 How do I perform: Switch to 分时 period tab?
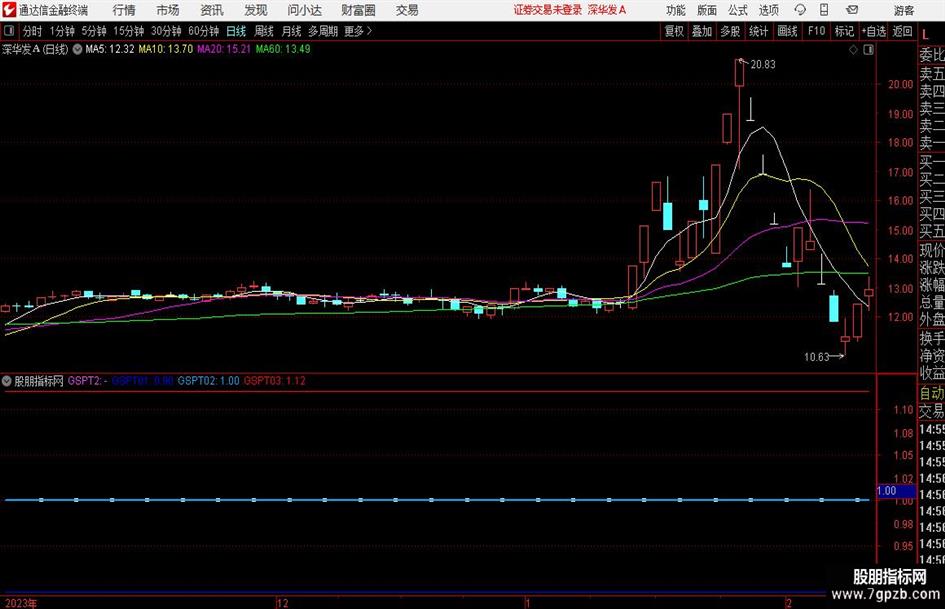33,31
